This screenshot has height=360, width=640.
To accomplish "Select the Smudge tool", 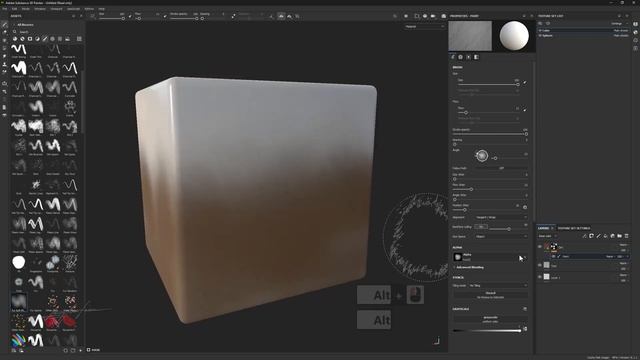I will pos(4,56).
